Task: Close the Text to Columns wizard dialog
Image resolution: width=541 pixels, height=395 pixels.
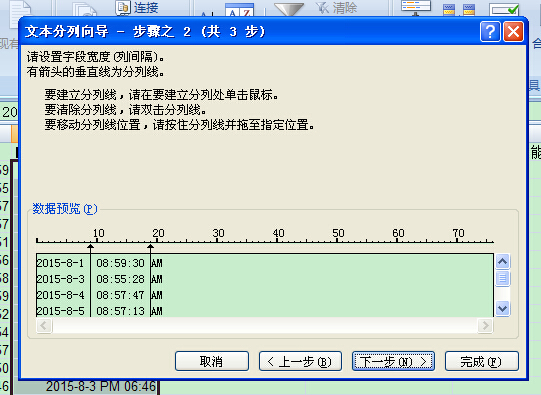Action: pyautogui.click(x=513, y=32)
